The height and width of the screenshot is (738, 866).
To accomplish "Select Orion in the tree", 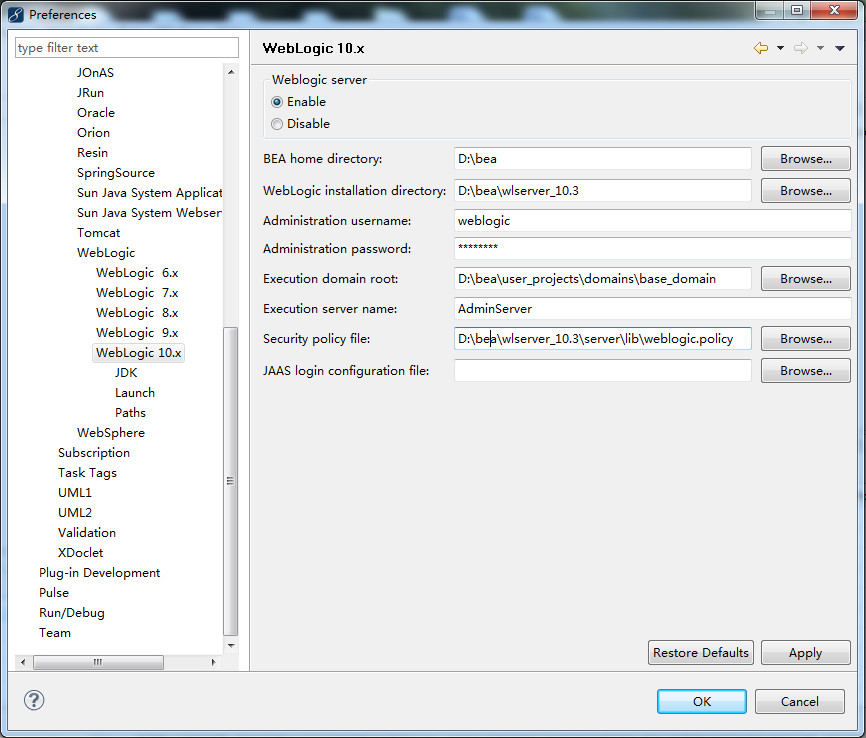I will [x=93, y=133].
